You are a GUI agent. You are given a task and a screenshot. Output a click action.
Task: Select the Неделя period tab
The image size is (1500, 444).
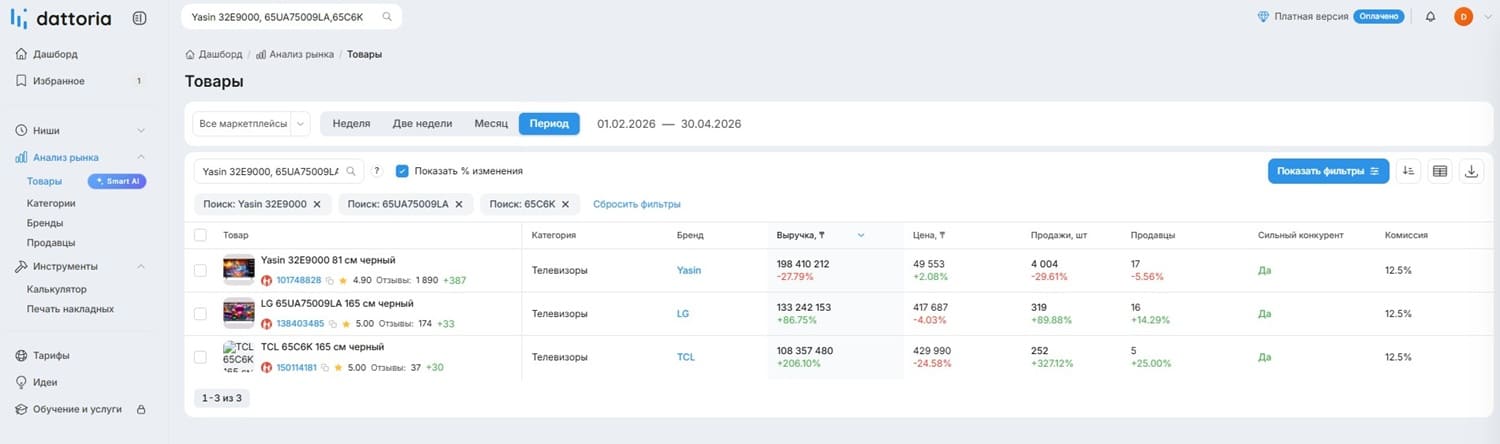click(x=351, y=123)
